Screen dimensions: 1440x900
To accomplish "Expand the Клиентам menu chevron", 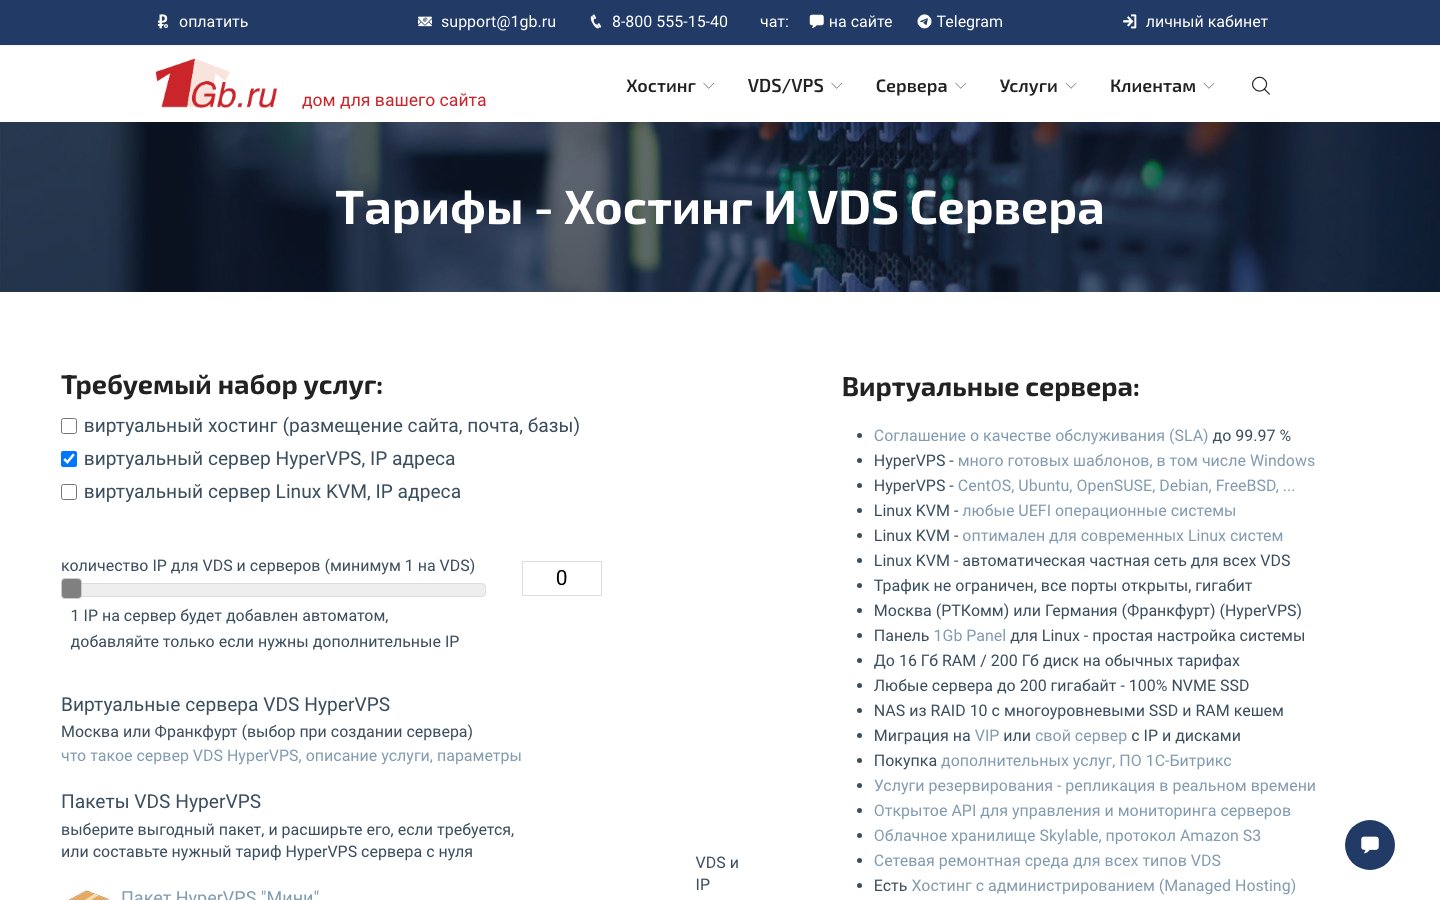I will point(1209,86).
